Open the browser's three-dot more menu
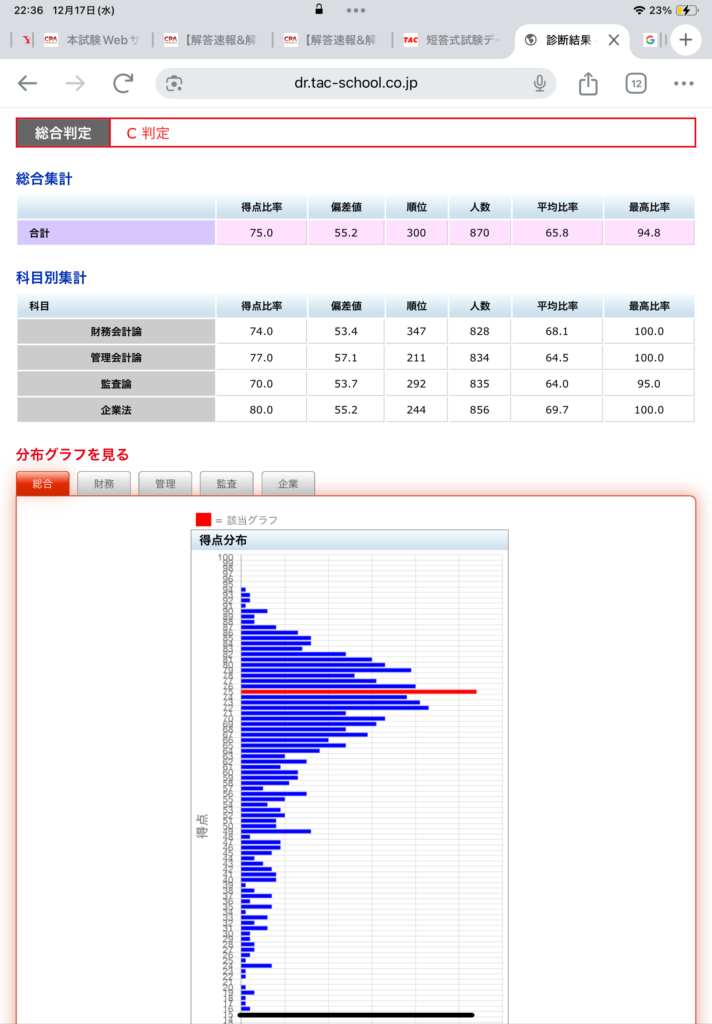This screenshot has width=712, height=1024. (684, 84)
